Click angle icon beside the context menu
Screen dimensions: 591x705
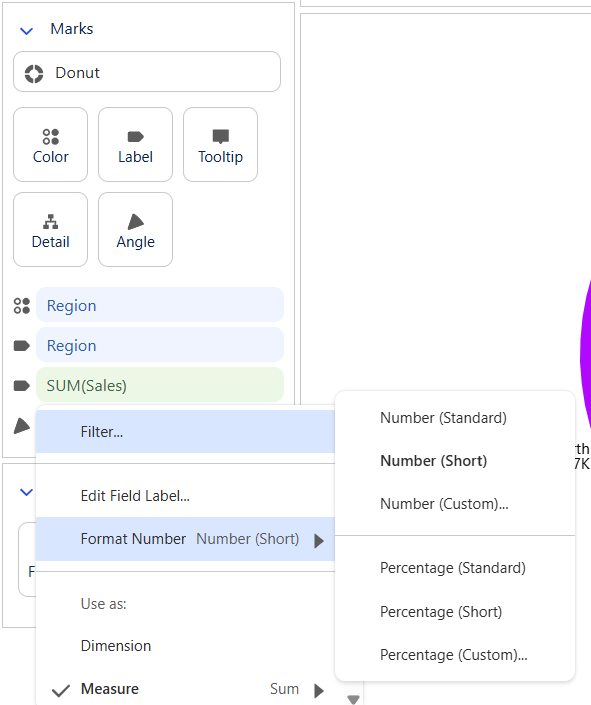click(x=22, y=426)
